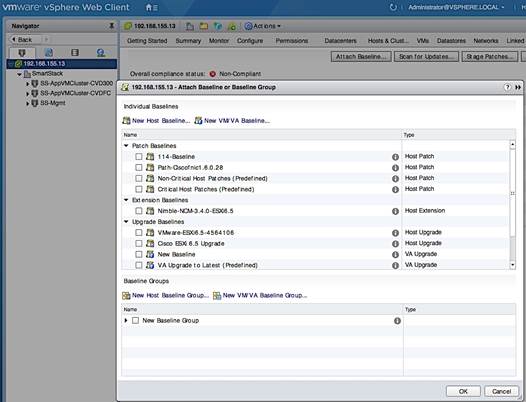This screenshot has width=526, height=402.
Task: Check the New Baseline Group checkbox
Action: click(x=135, y=321)
